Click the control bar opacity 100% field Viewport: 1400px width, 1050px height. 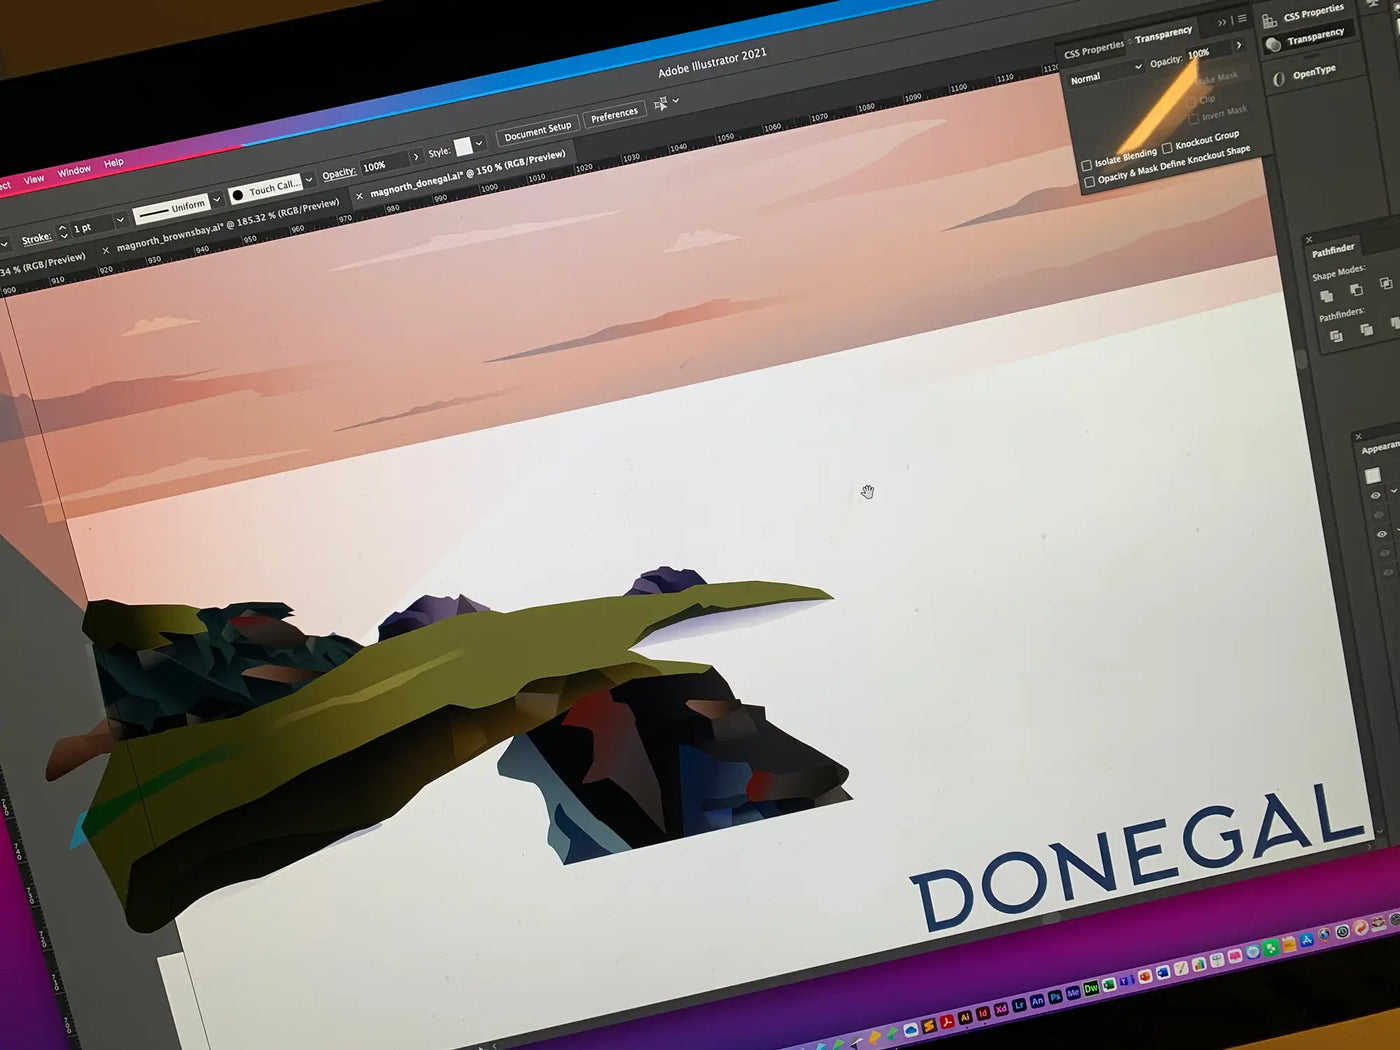pos(385,163)
